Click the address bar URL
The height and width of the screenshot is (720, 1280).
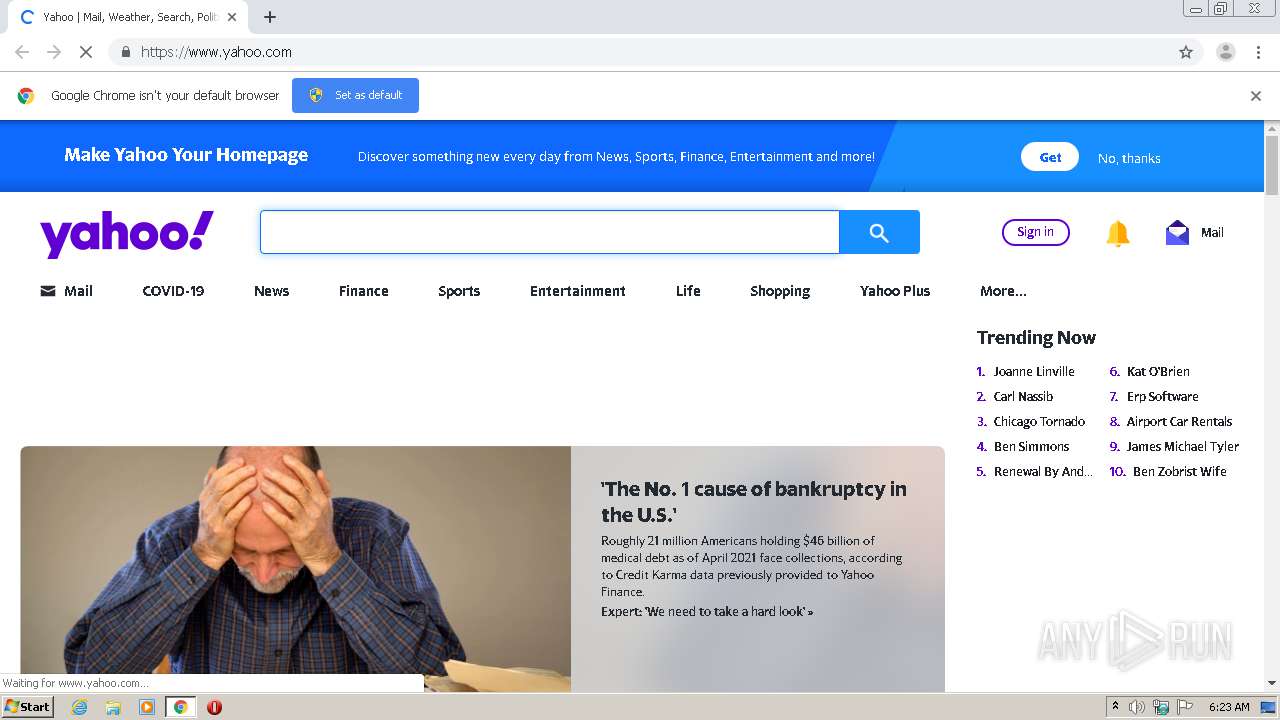[x=216, y=52]
